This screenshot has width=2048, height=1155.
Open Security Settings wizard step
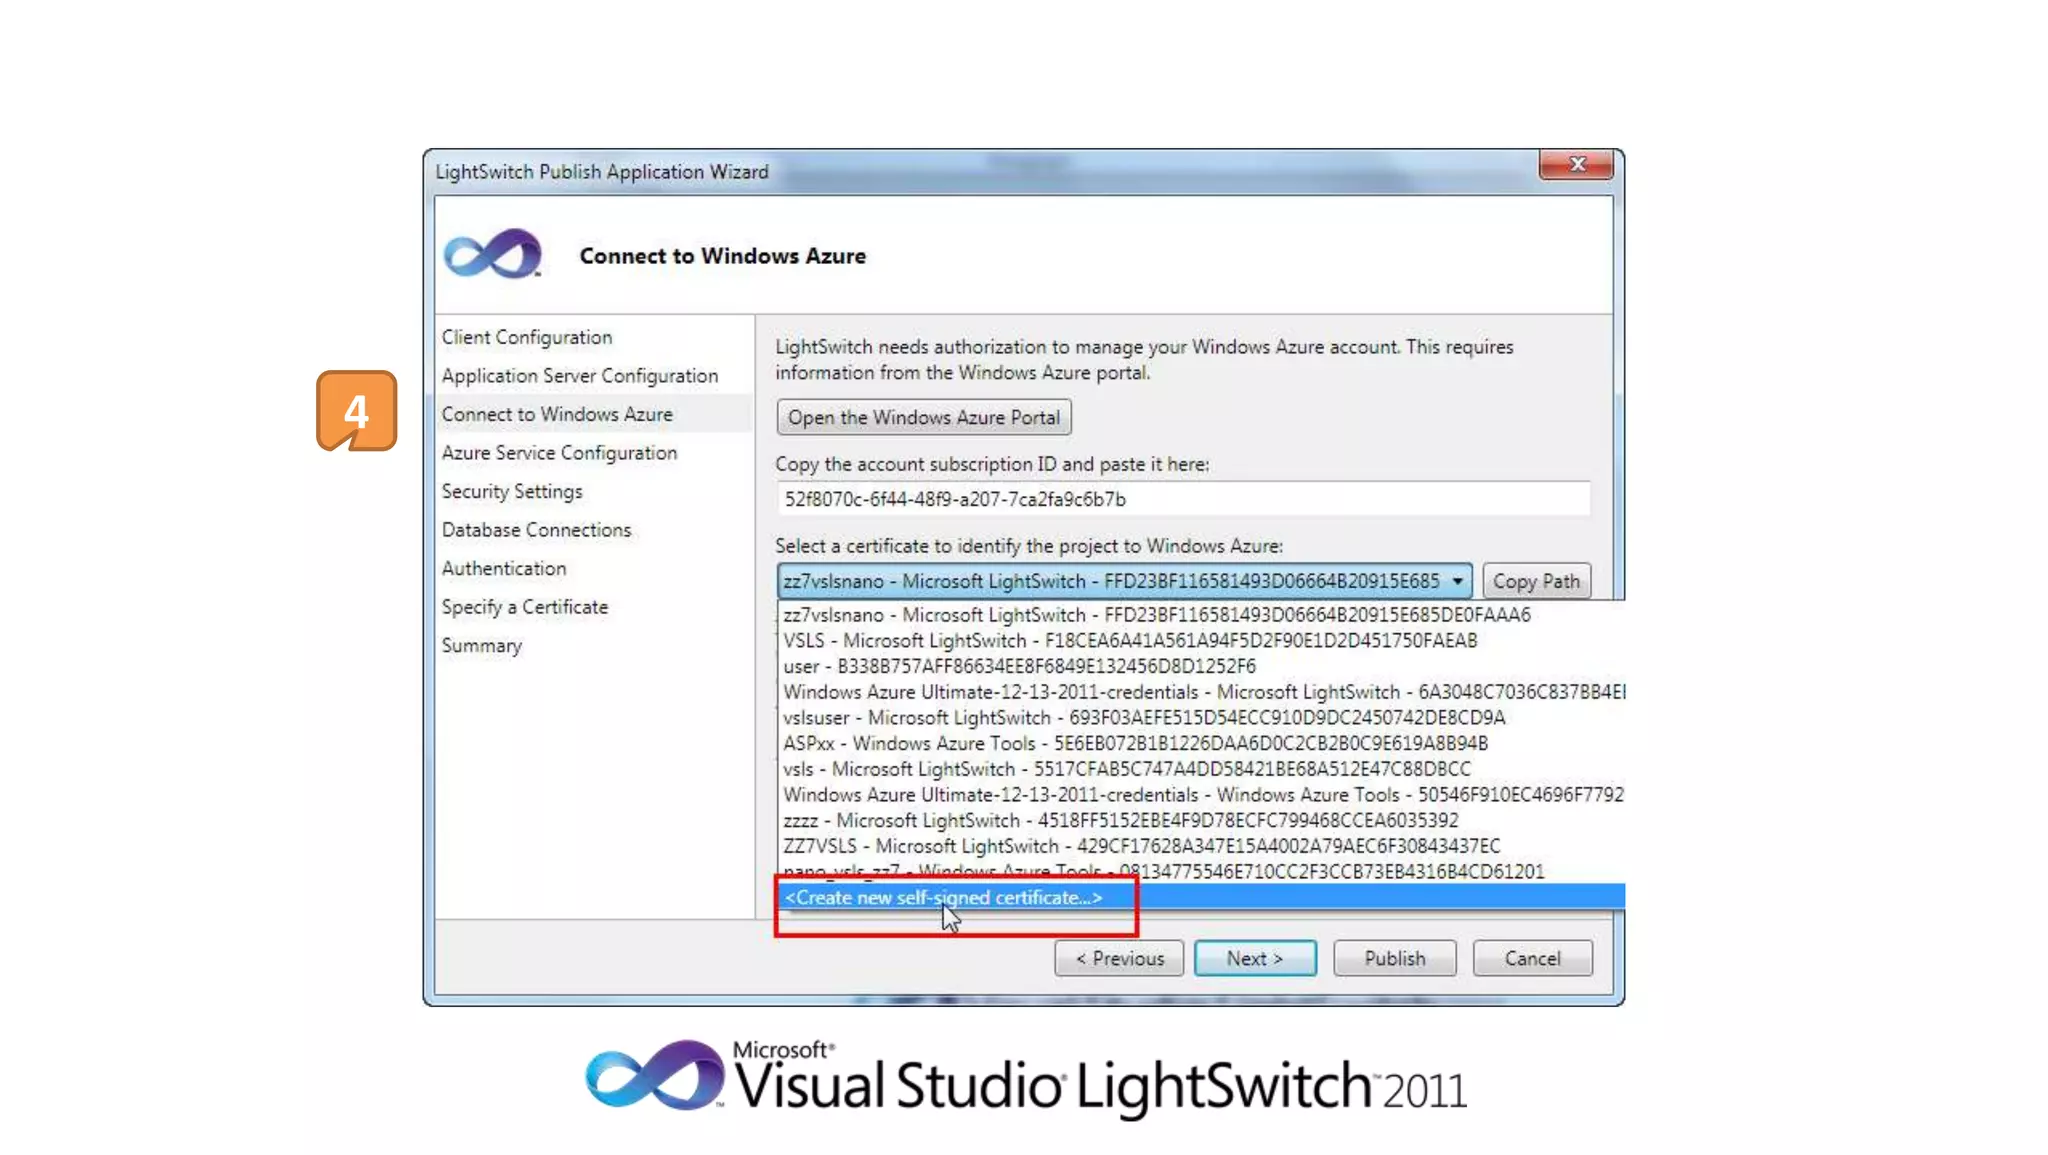click(x=511, y=491)
